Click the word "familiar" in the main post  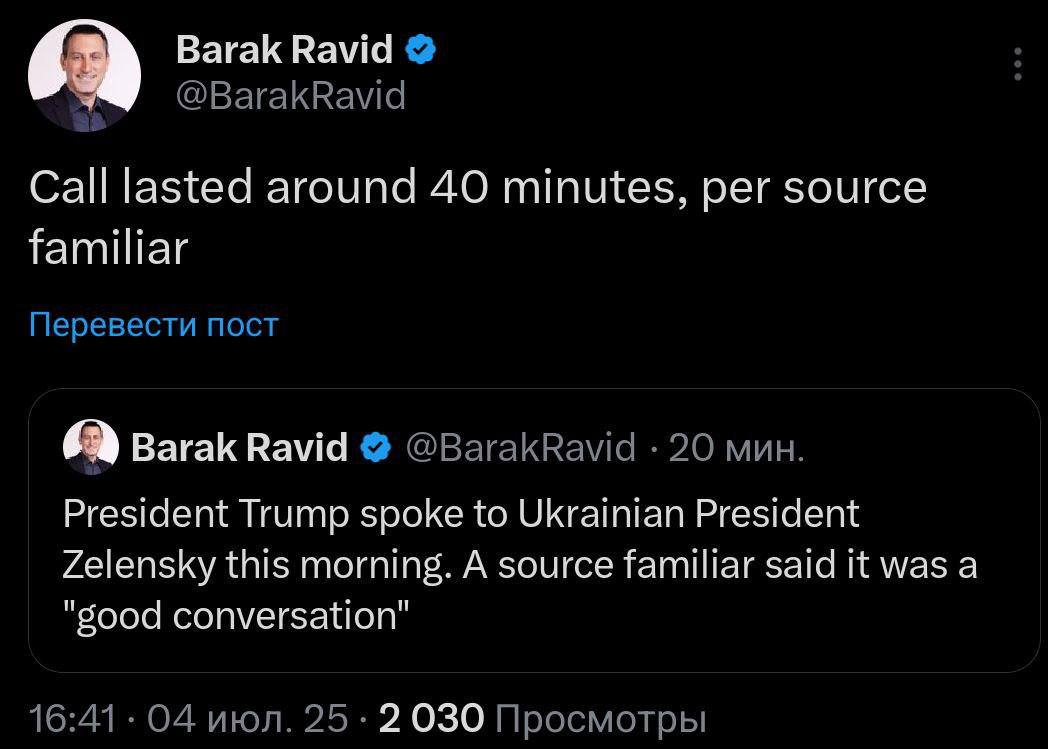coord(108,247)
